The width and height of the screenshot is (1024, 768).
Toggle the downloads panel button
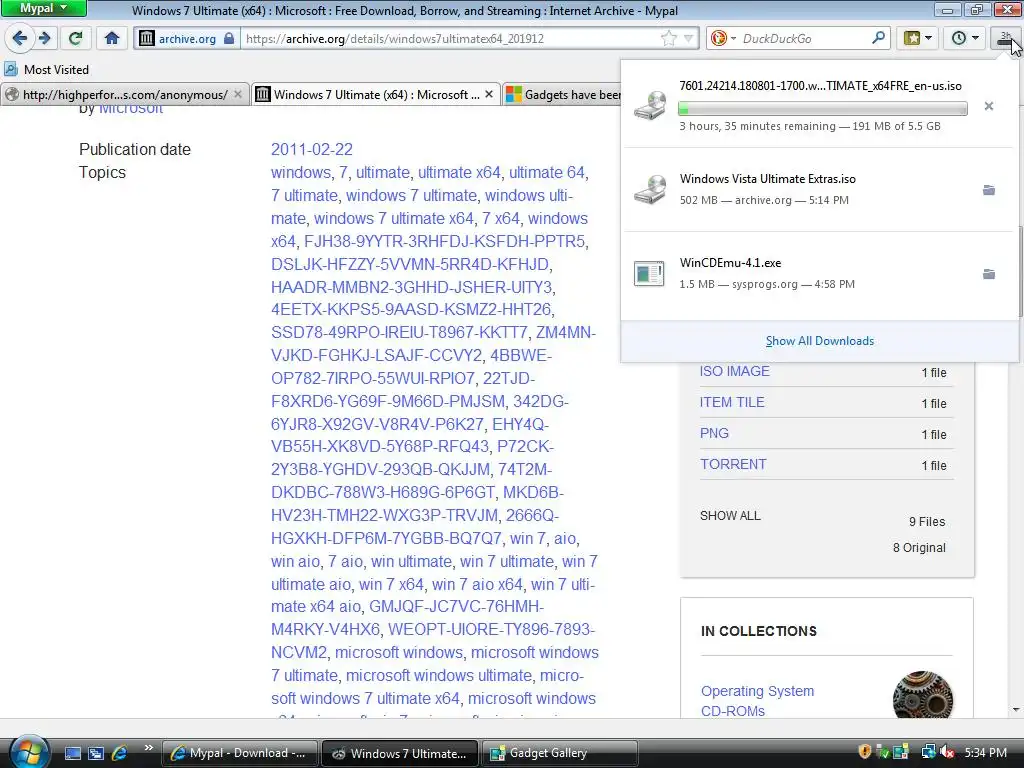point(1006,39)
